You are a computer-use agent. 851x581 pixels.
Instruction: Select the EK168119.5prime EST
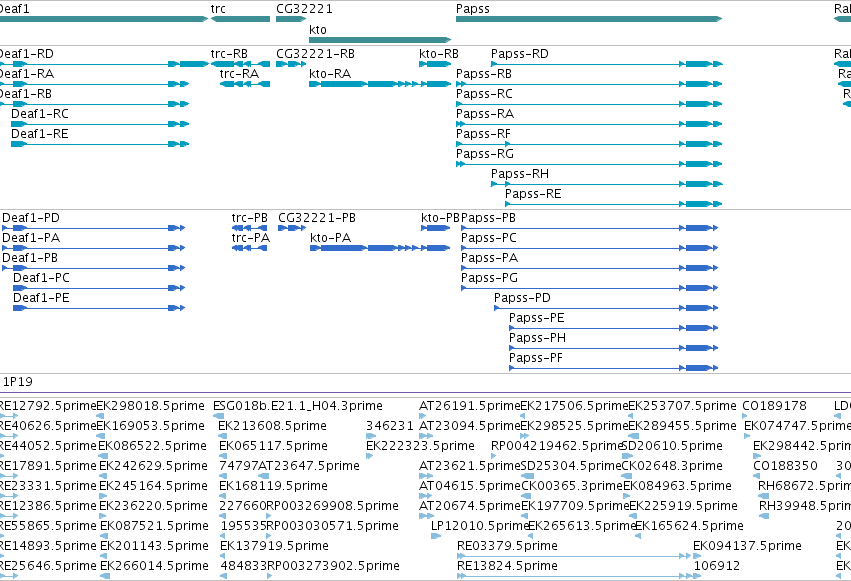tap(222, 496)
